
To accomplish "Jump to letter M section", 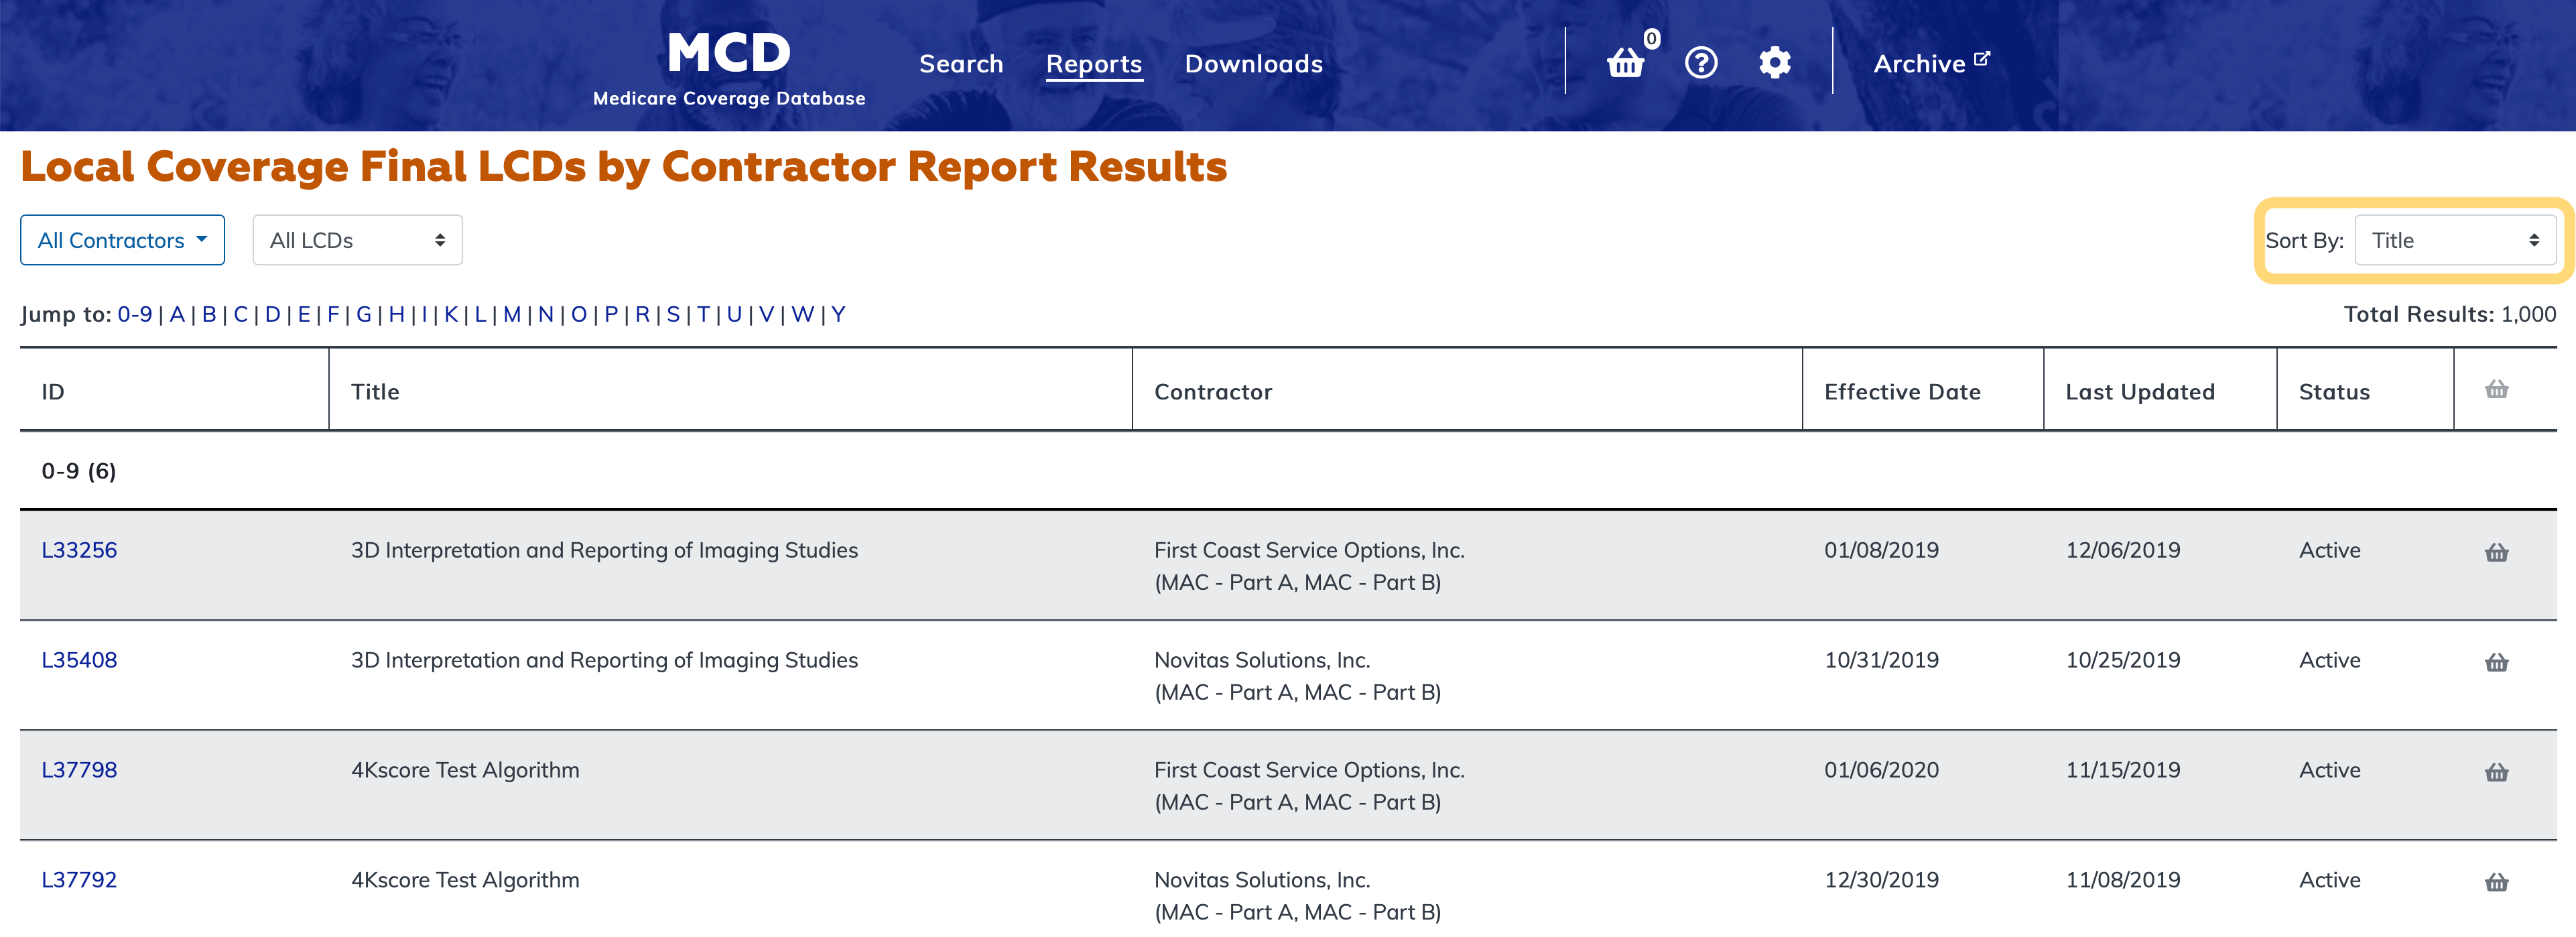I will pyautogui.click(x=511, y=314).
